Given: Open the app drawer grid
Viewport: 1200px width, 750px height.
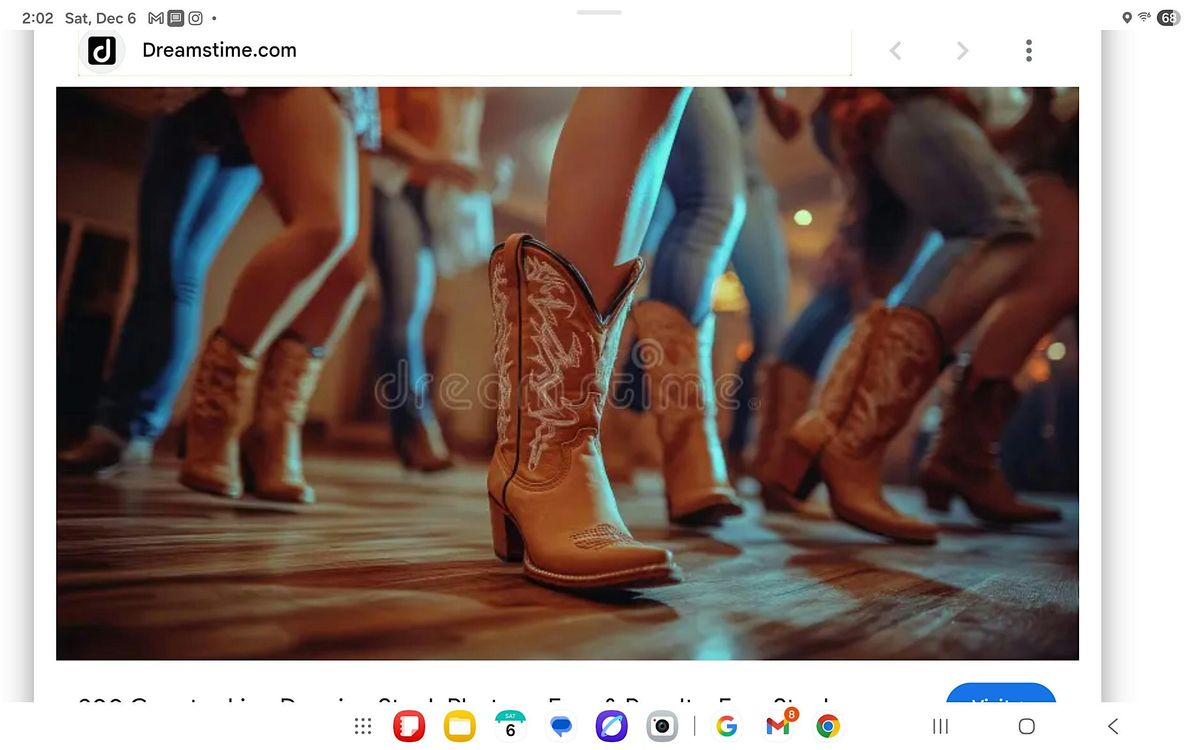Looking at the screenshot, I should [362, 725].
